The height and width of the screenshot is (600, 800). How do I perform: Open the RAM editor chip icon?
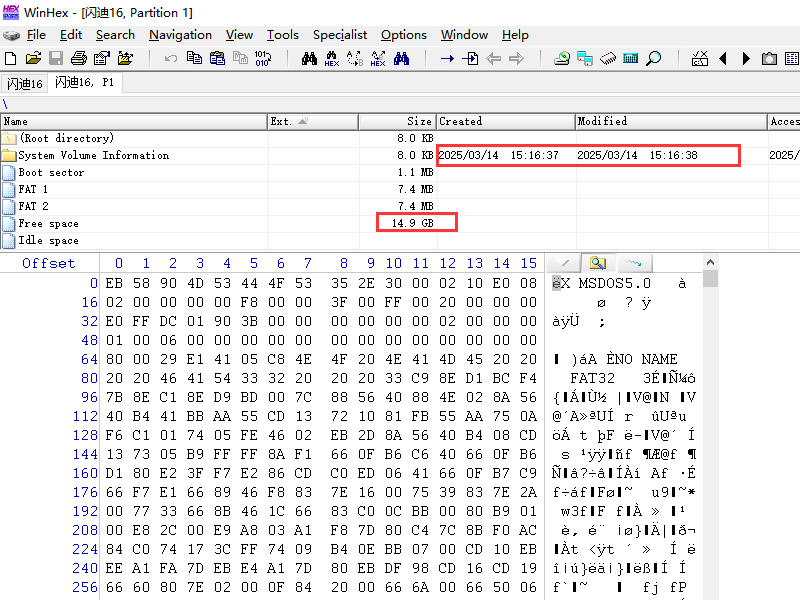point(608,59)
